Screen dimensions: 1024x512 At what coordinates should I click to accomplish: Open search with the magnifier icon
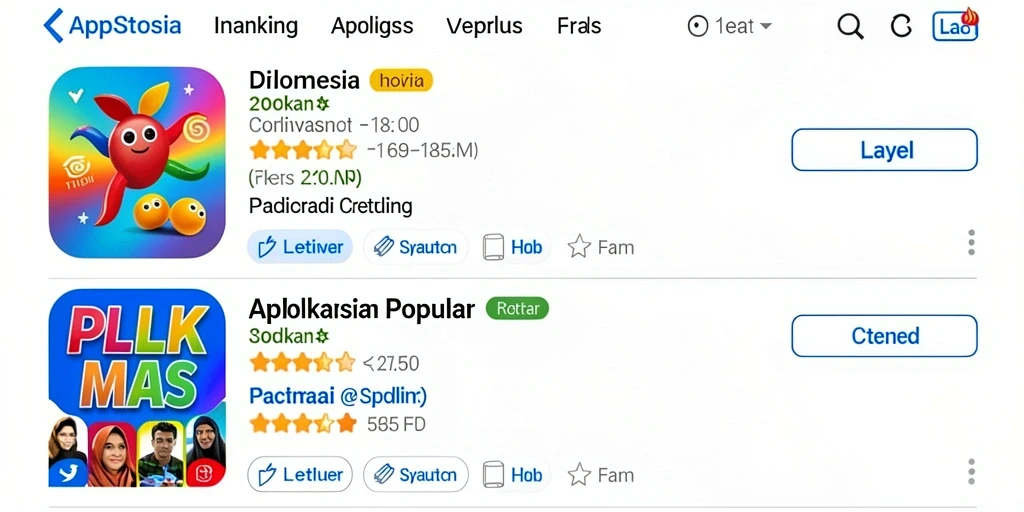click(x=850, y=27)
